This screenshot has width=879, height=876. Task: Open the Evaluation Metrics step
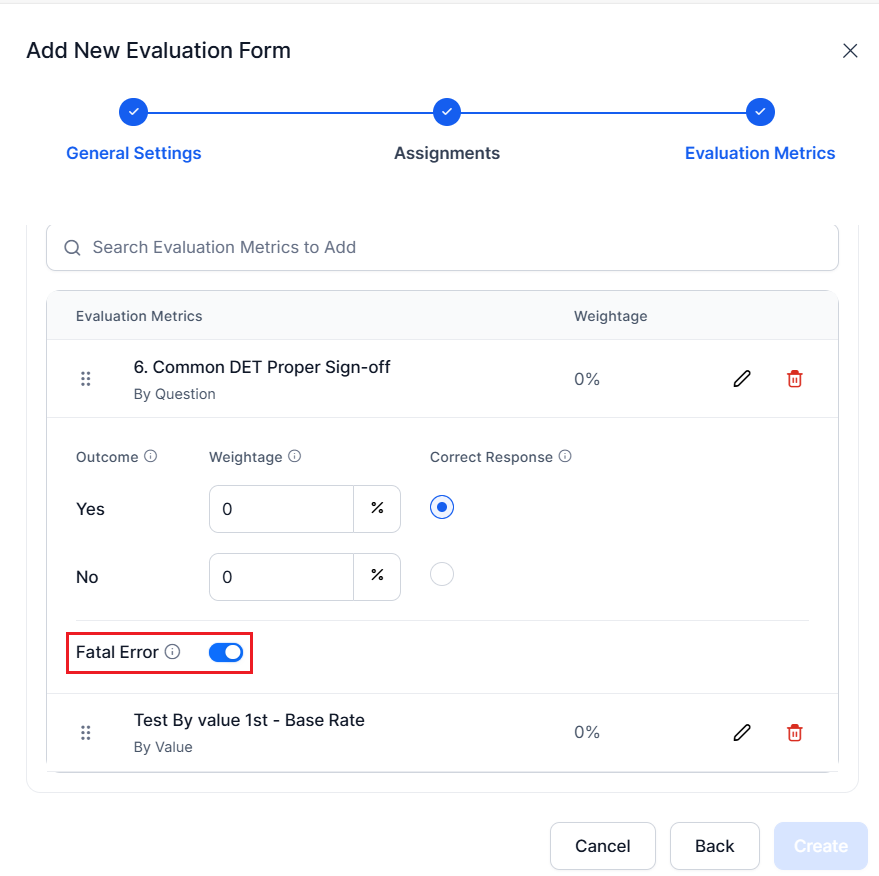tap(760, 153)
